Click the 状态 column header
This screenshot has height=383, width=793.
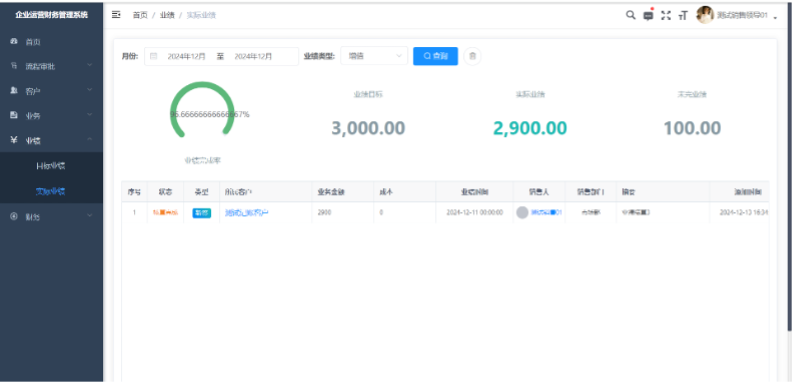pyautogui.click(x=165, y=192)
